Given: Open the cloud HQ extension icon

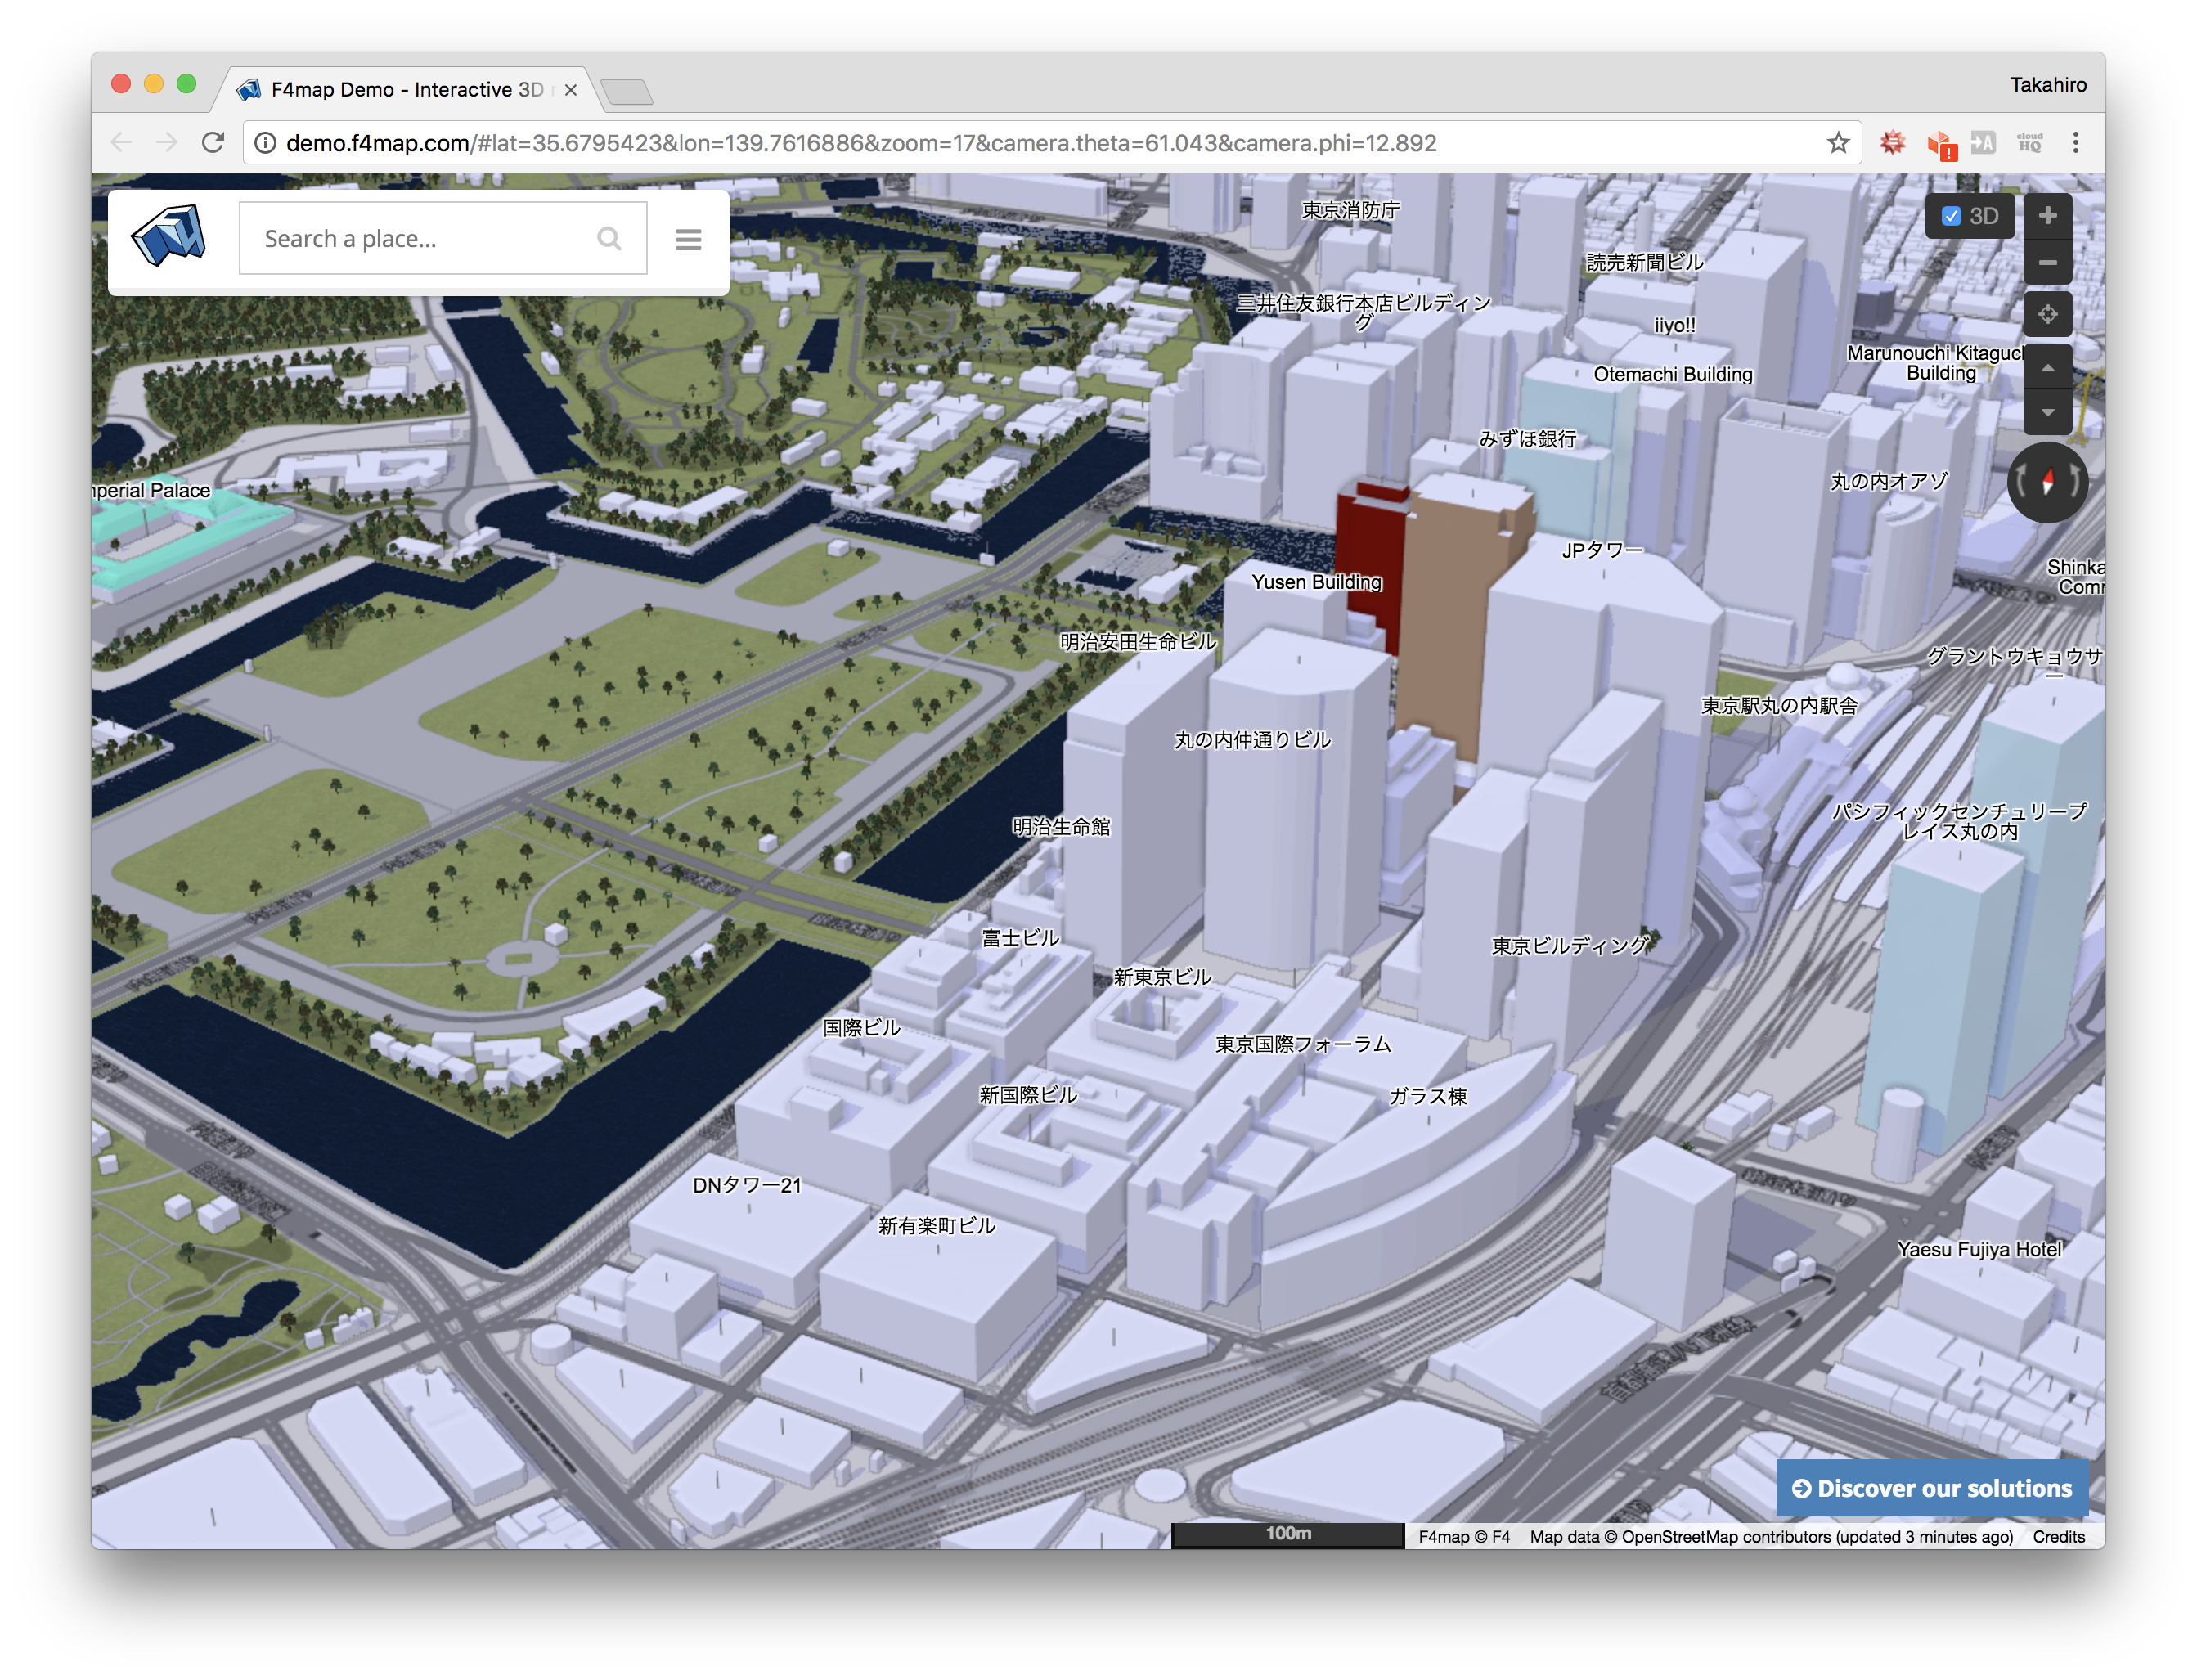Looking at the screenshot, I should tap(2029, 143).
